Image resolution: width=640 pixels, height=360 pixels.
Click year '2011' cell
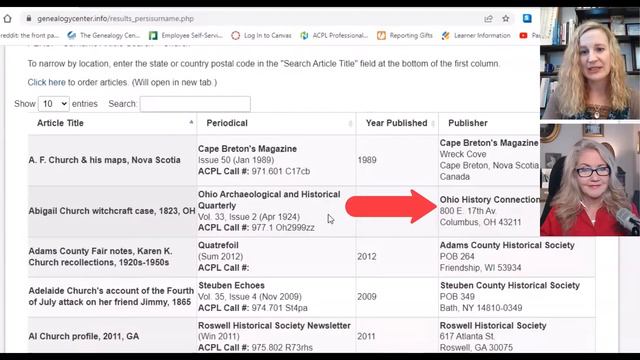click(367, 336)
